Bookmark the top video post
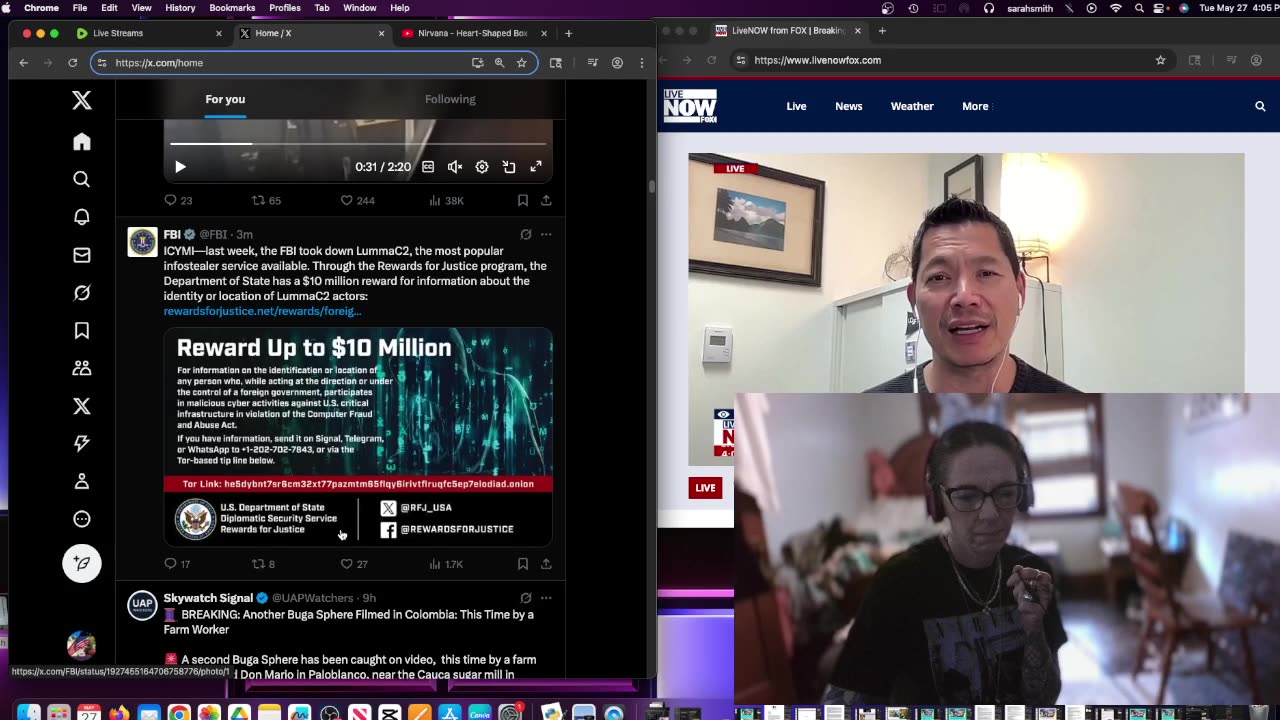This screenshot has height=720, width=1280. pos(522,200)
